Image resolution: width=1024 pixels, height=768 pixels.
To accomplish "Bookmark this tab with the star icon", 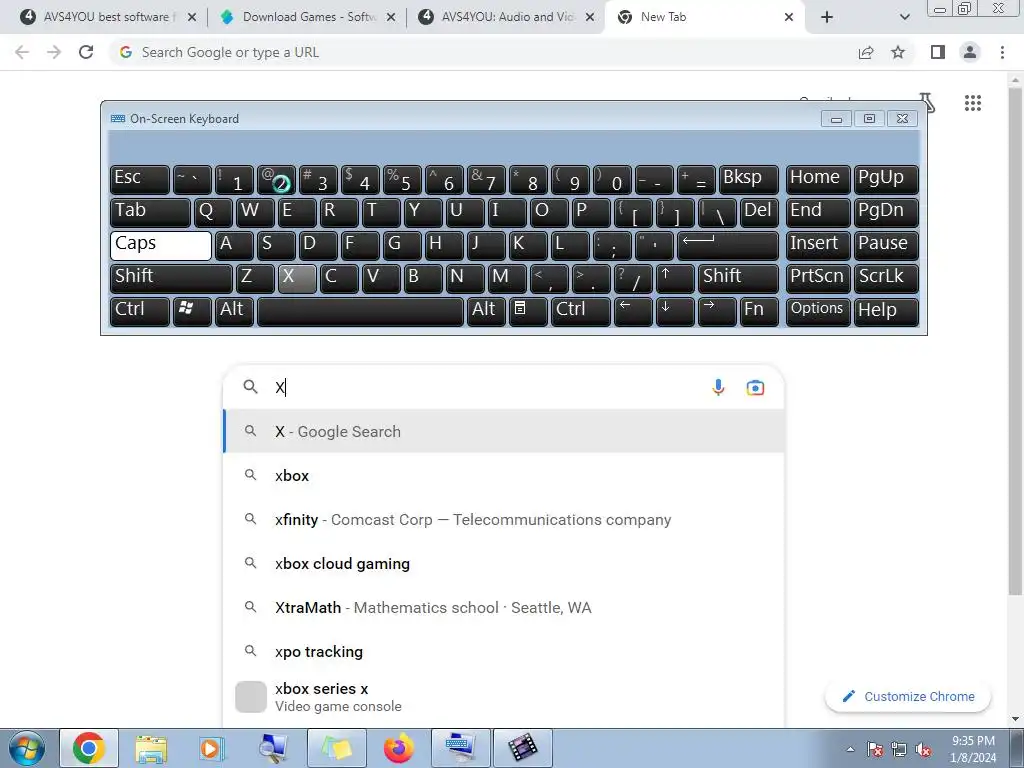I will 898,52.
